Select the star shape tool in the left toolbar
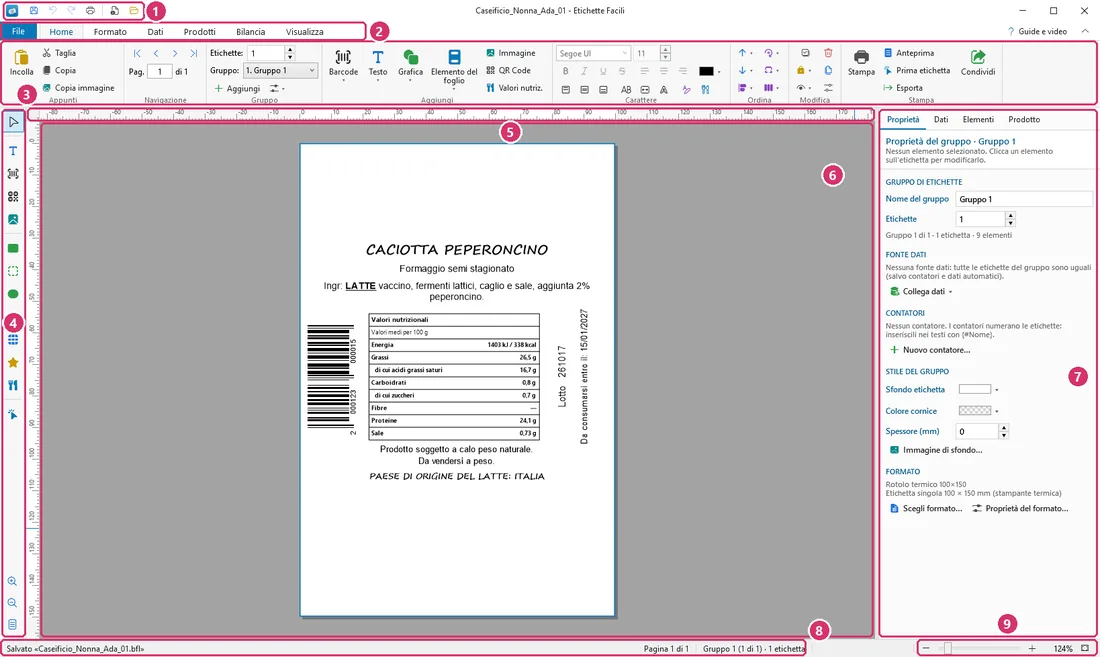The height and width of the screenshot is (657, 1100). click(x=13, y=363)
